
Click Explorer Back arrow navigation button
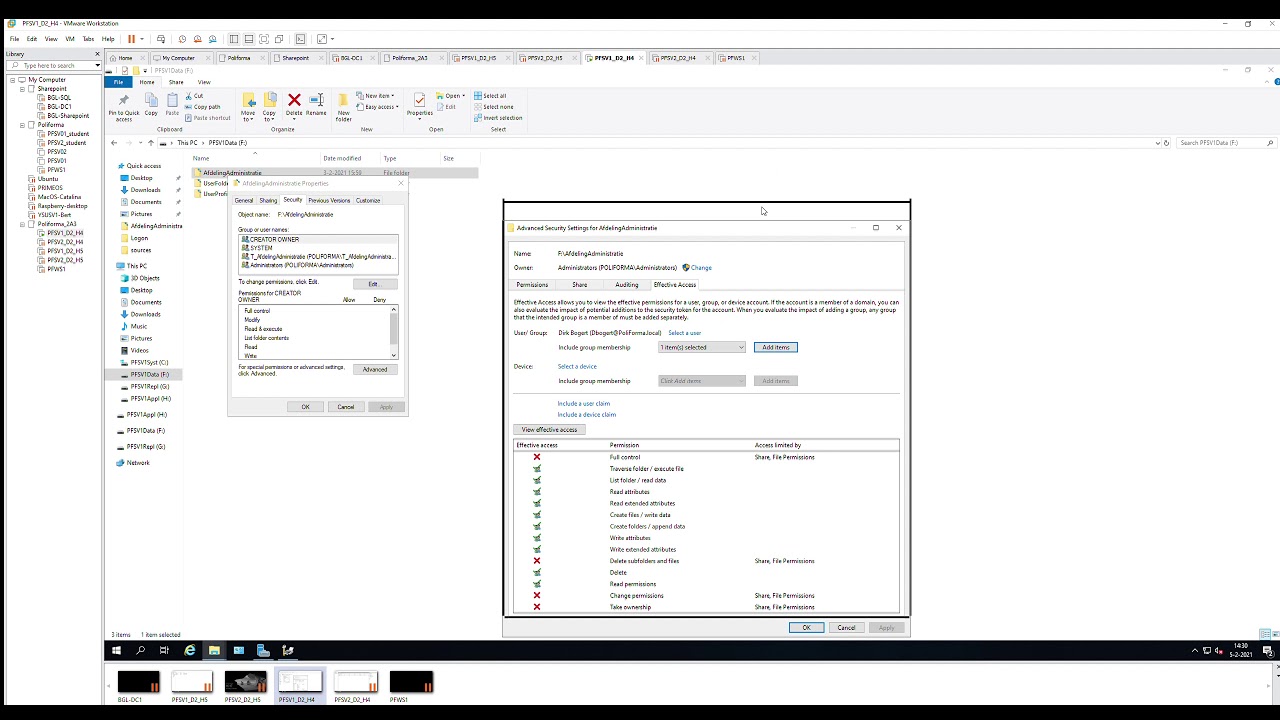tap(114, 143)
